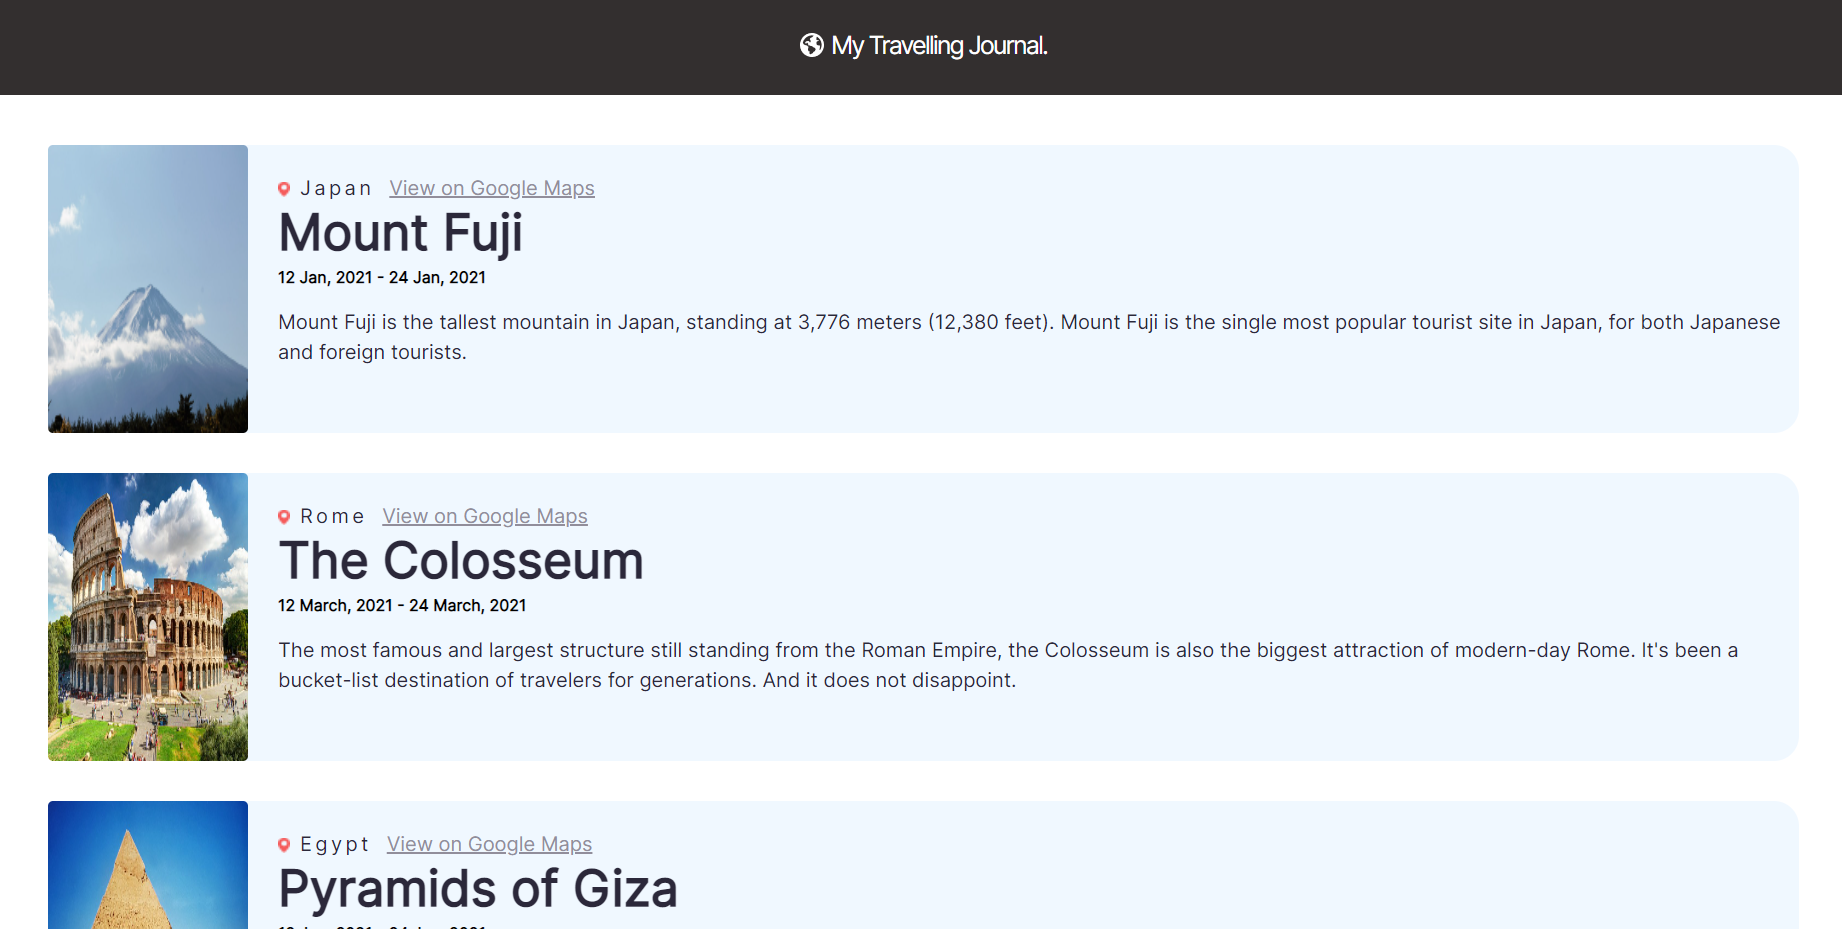Image resolution: width=1842 pixels, height=929 pixels.
Task: Click the Mount Fuji trip dates
Action: click(382, 278)
